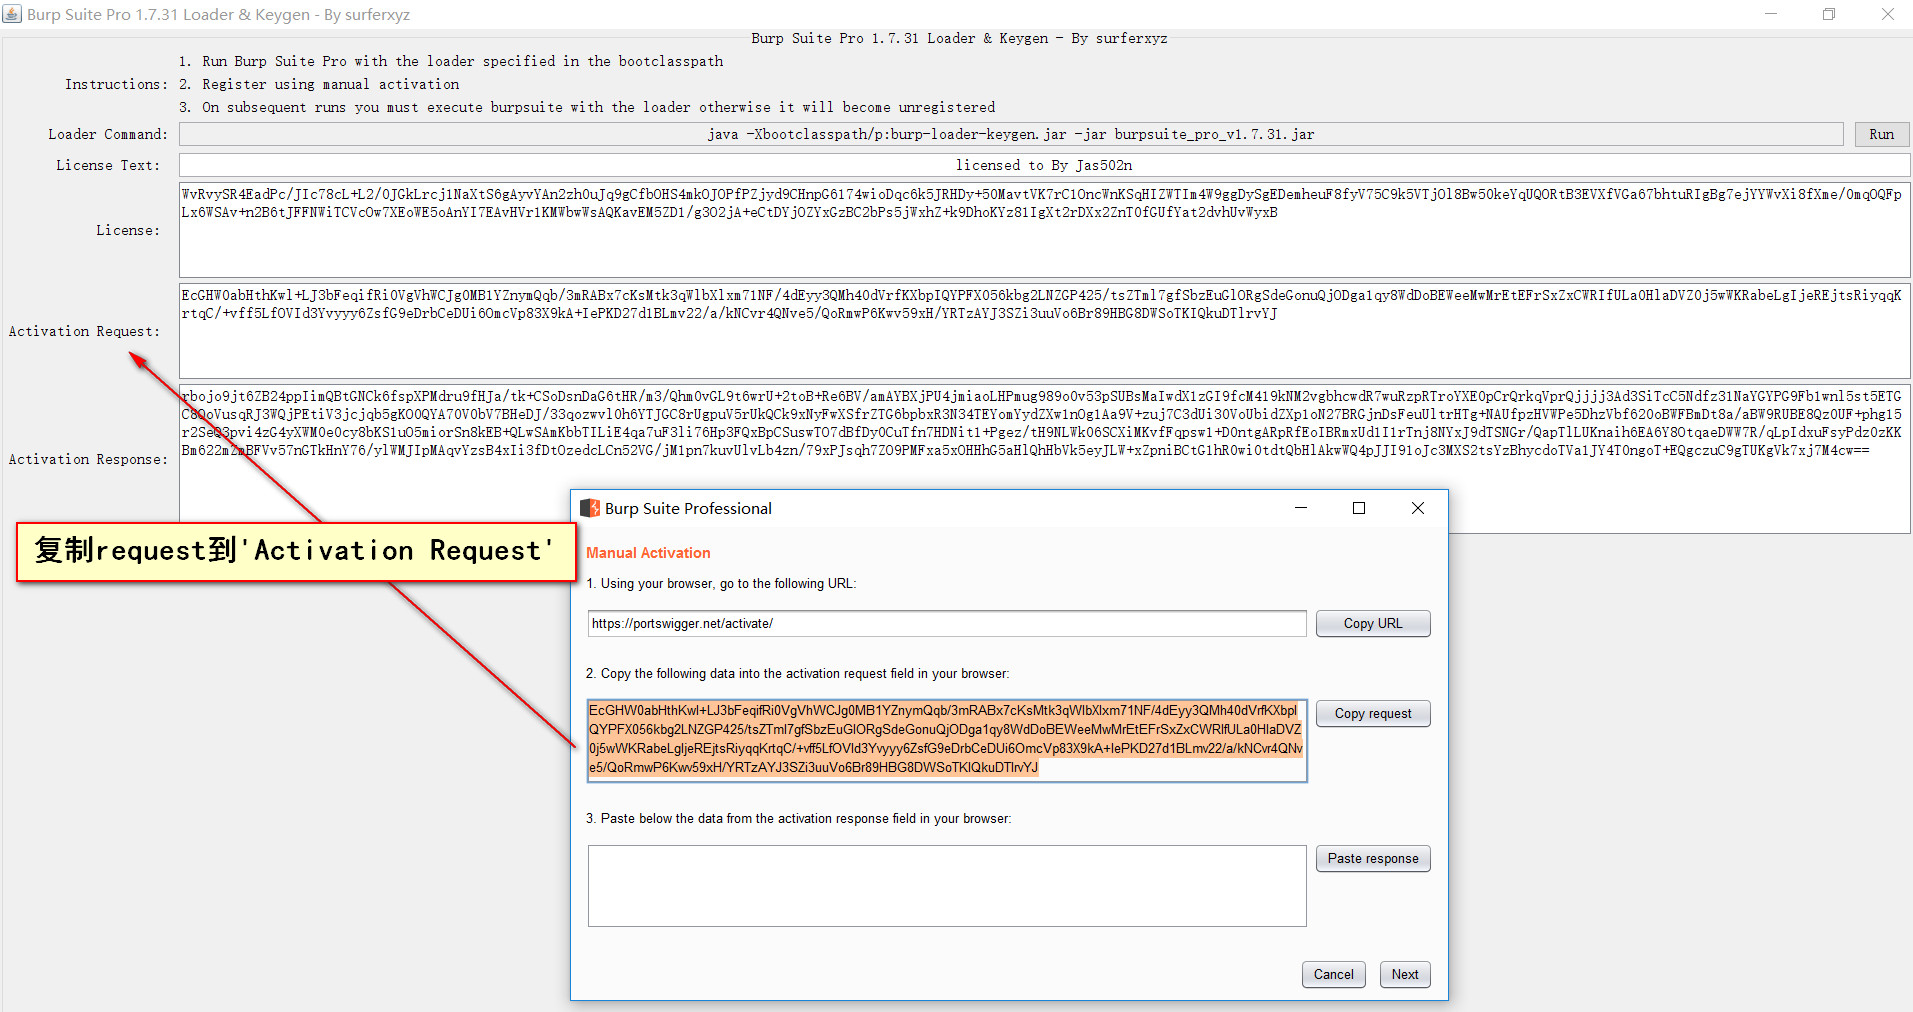Viewport: 1913px width, 1012px height.
Task: Focus the Loader Command field
Action: [1011, 134]
